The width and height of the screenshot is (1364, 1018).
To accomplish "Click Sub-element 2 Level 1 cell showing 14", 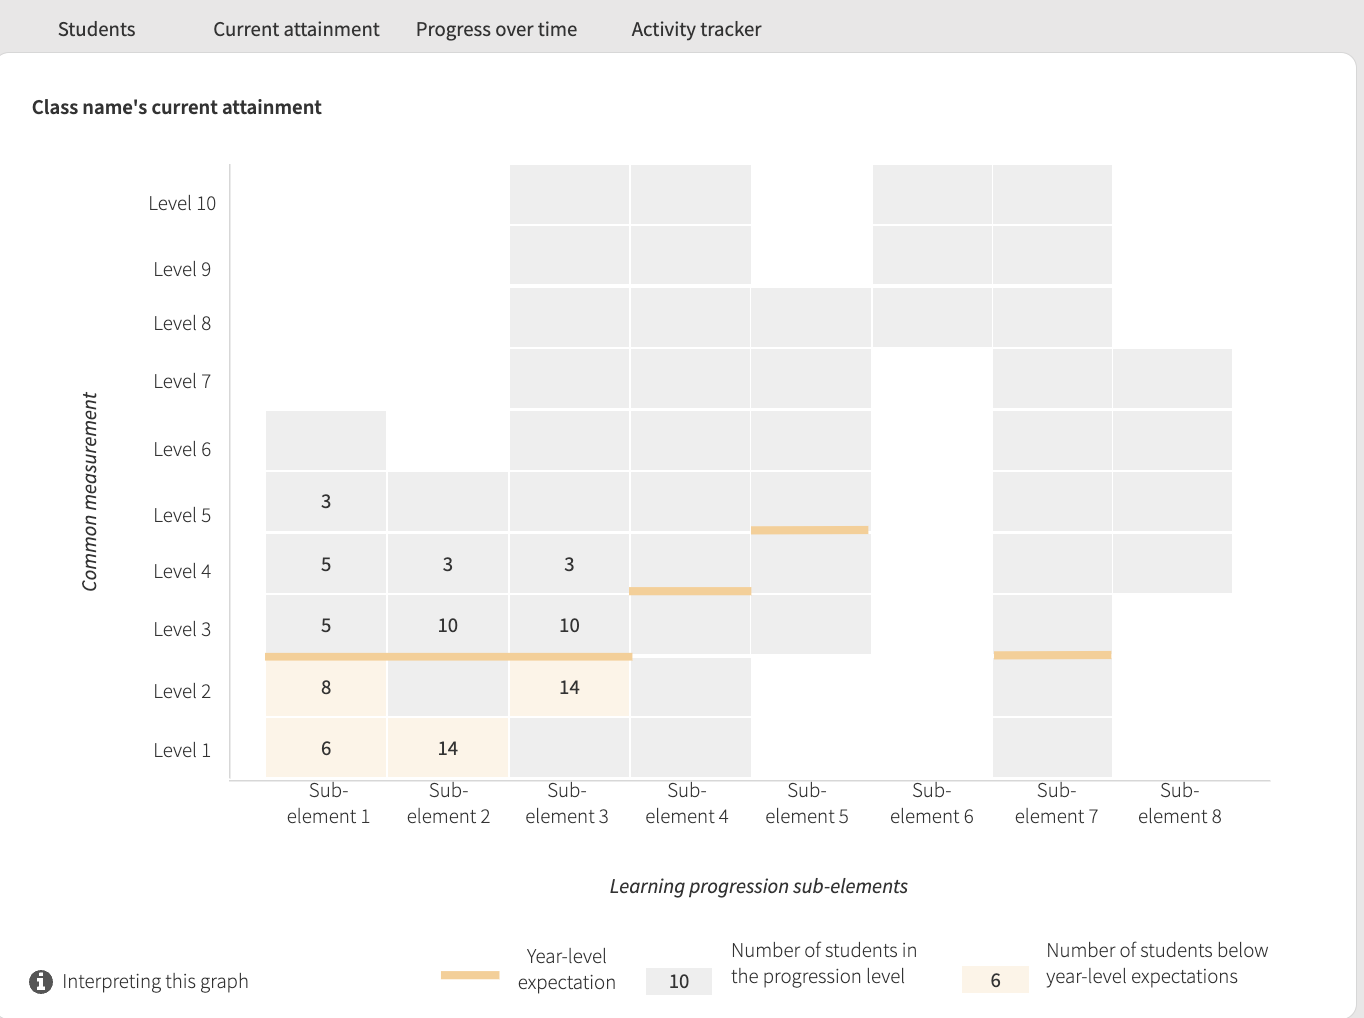I will point(448,749).
